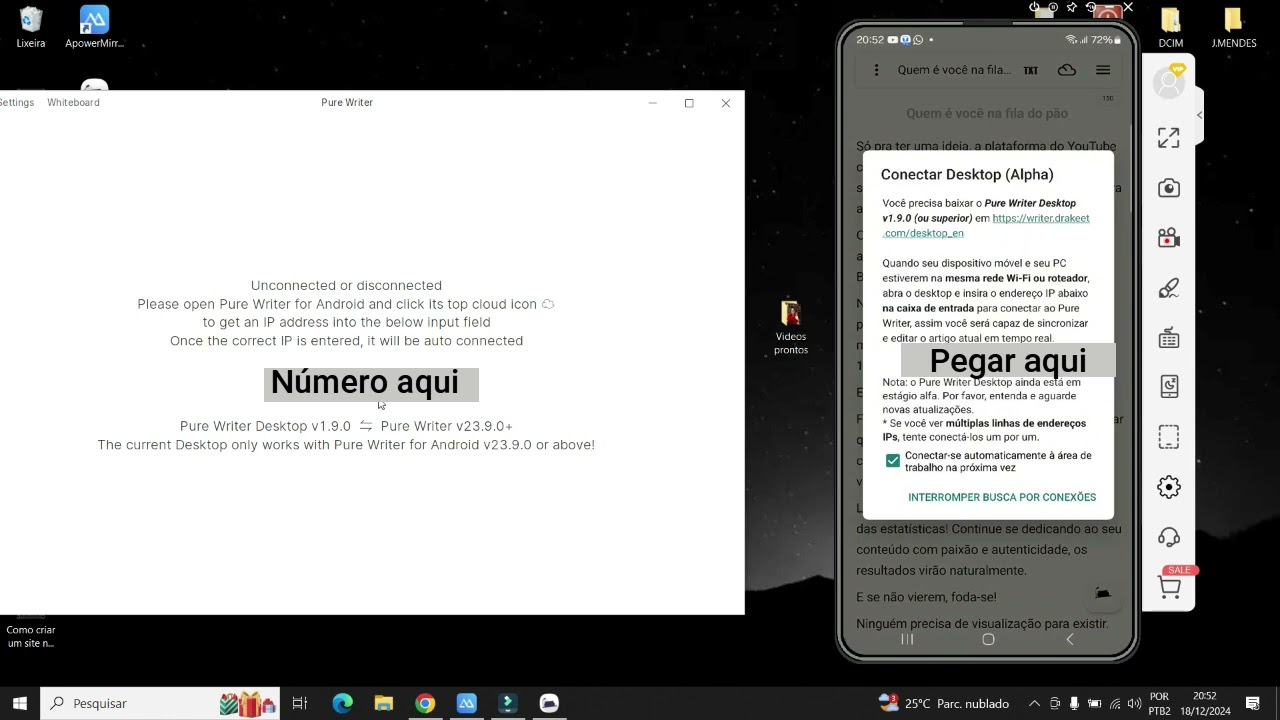Viewport: 1280px width, 720px height.
Task: Open the whiteboard brush tool icon
Action: [1169, 288]
